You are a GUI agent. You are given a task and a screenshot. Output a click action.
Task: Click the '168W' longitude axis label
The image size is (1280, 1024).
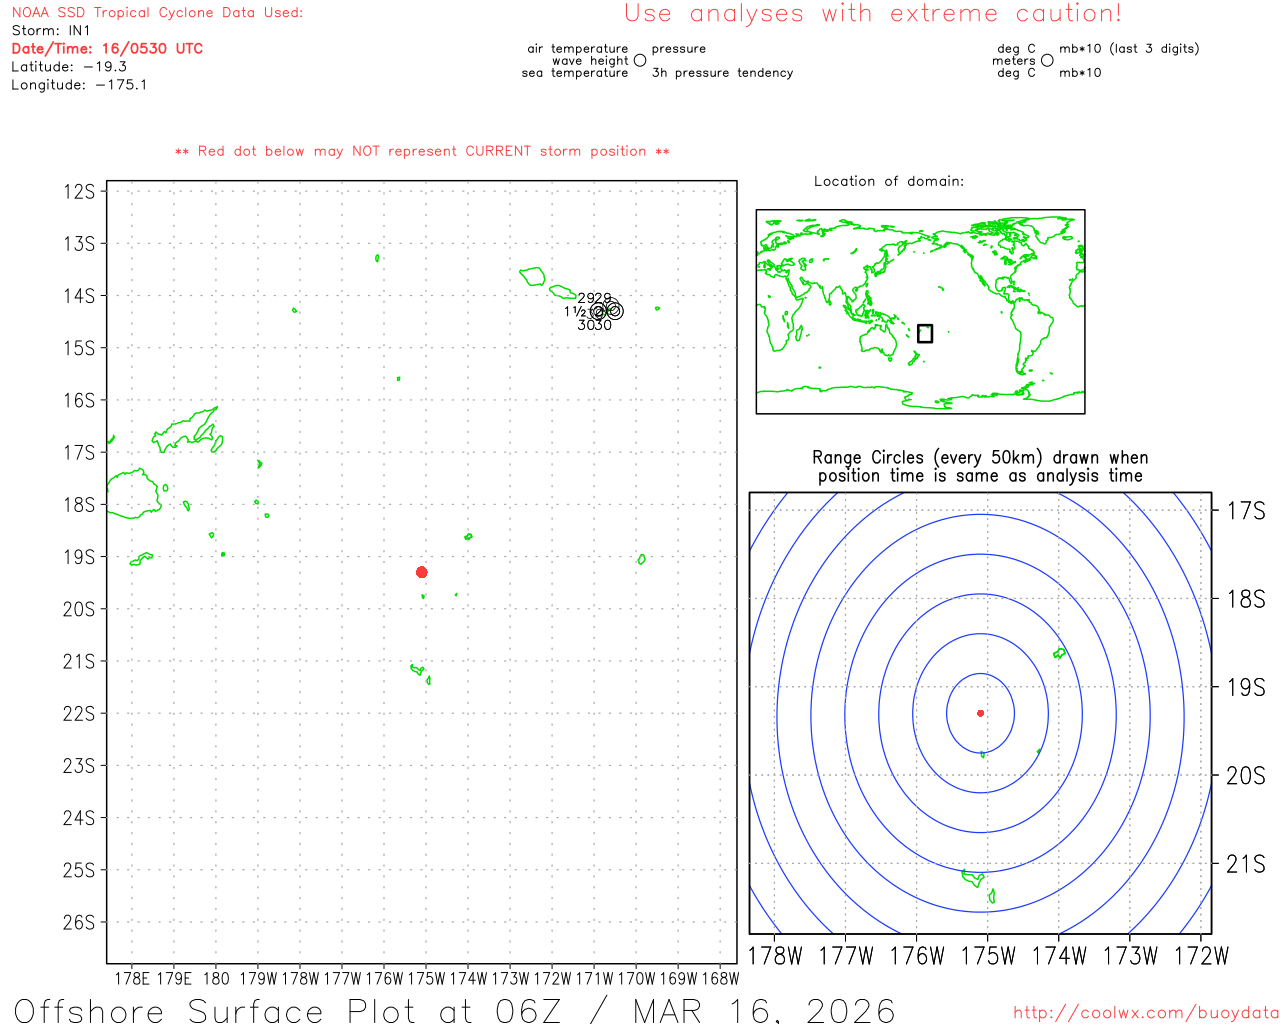pyautogui.click(x=720, y=979)
